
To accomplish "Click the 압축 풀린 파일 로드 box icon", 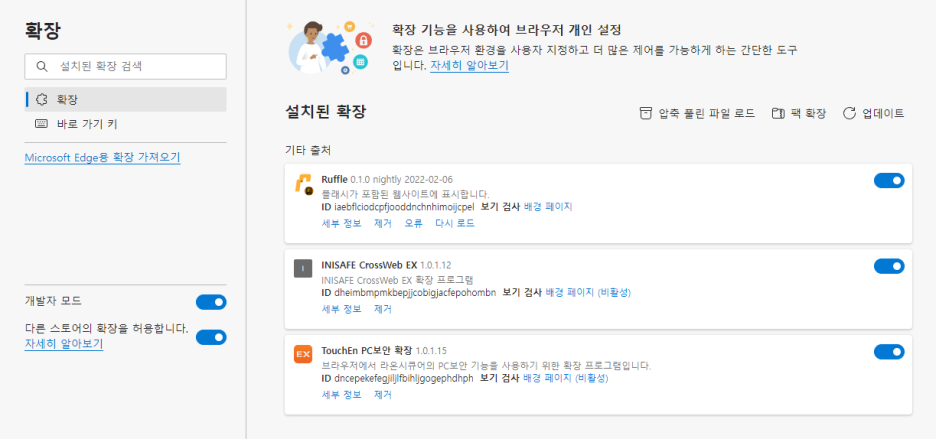I will point(645,113).
